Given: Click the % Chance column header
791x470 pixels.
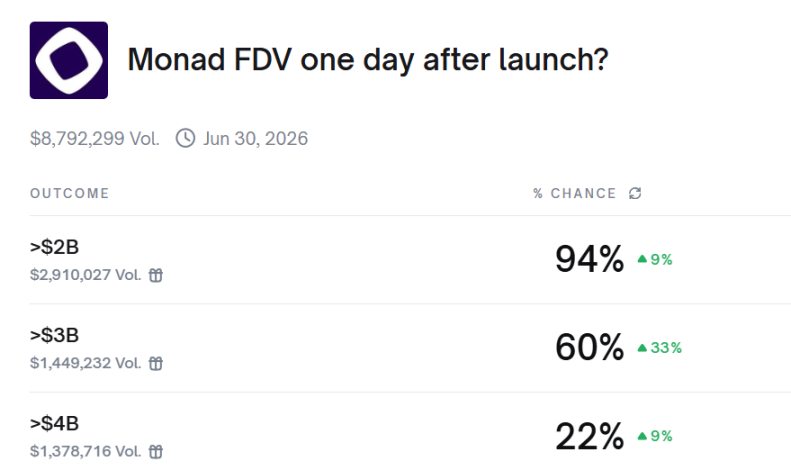Looking at the screenshot, I should (x=574, y=193).
